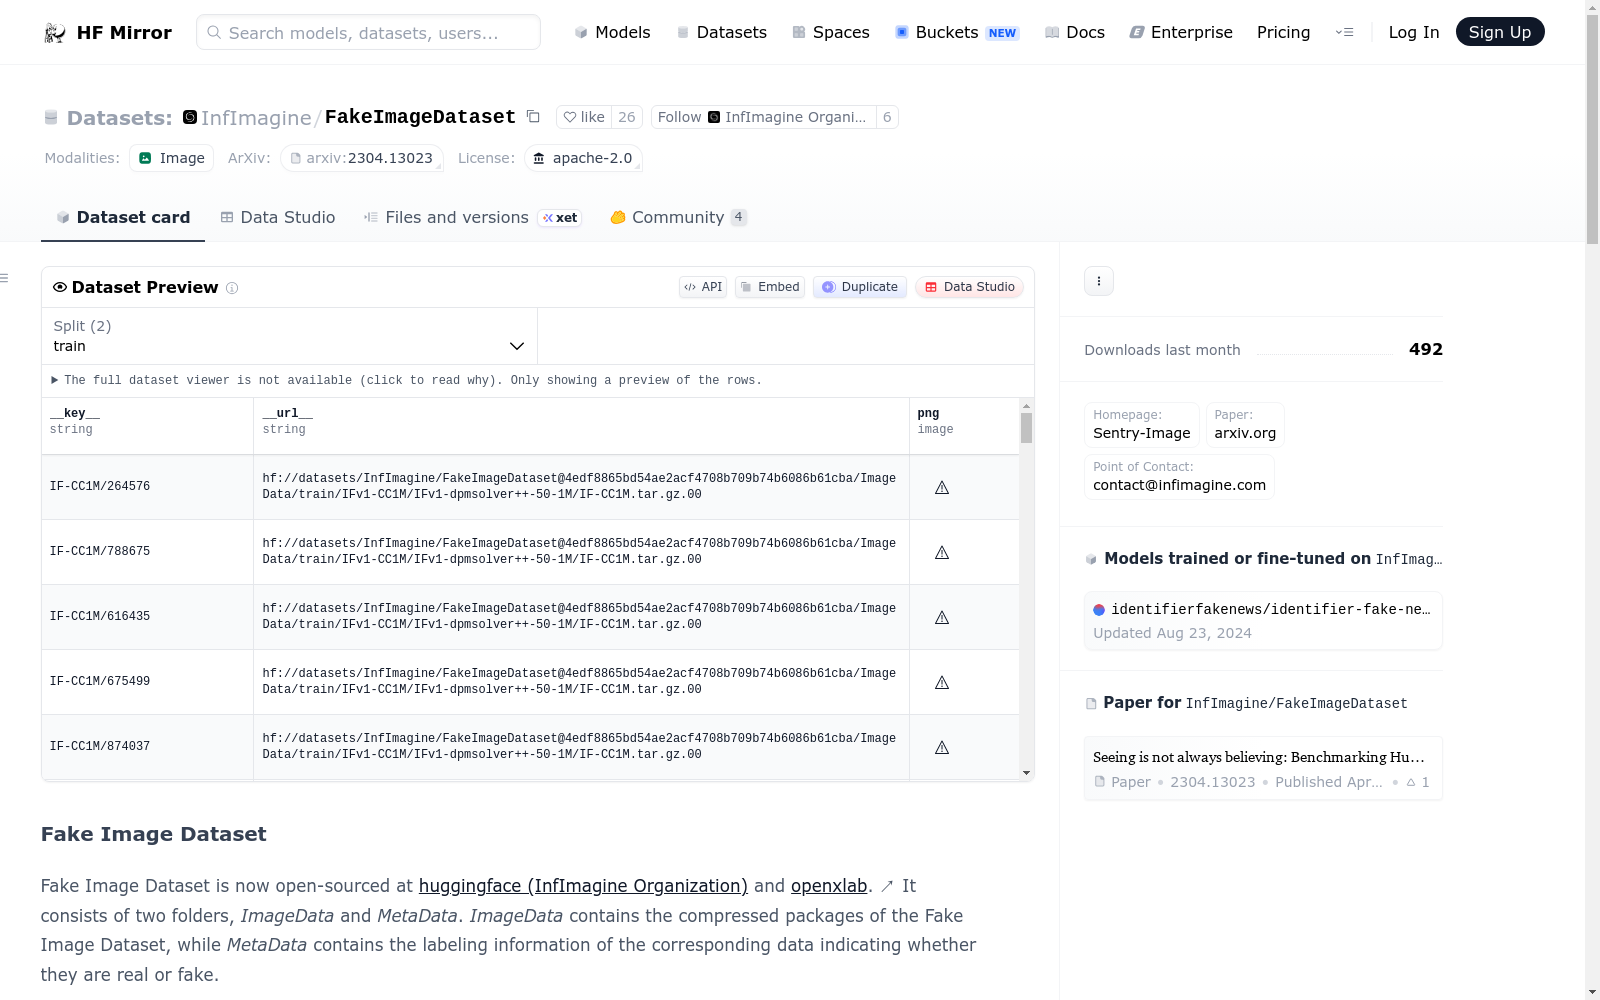Click the warning icon in row IF-CC1M/675499
The image size is (1600, 1000).
(x=942, y=683)
